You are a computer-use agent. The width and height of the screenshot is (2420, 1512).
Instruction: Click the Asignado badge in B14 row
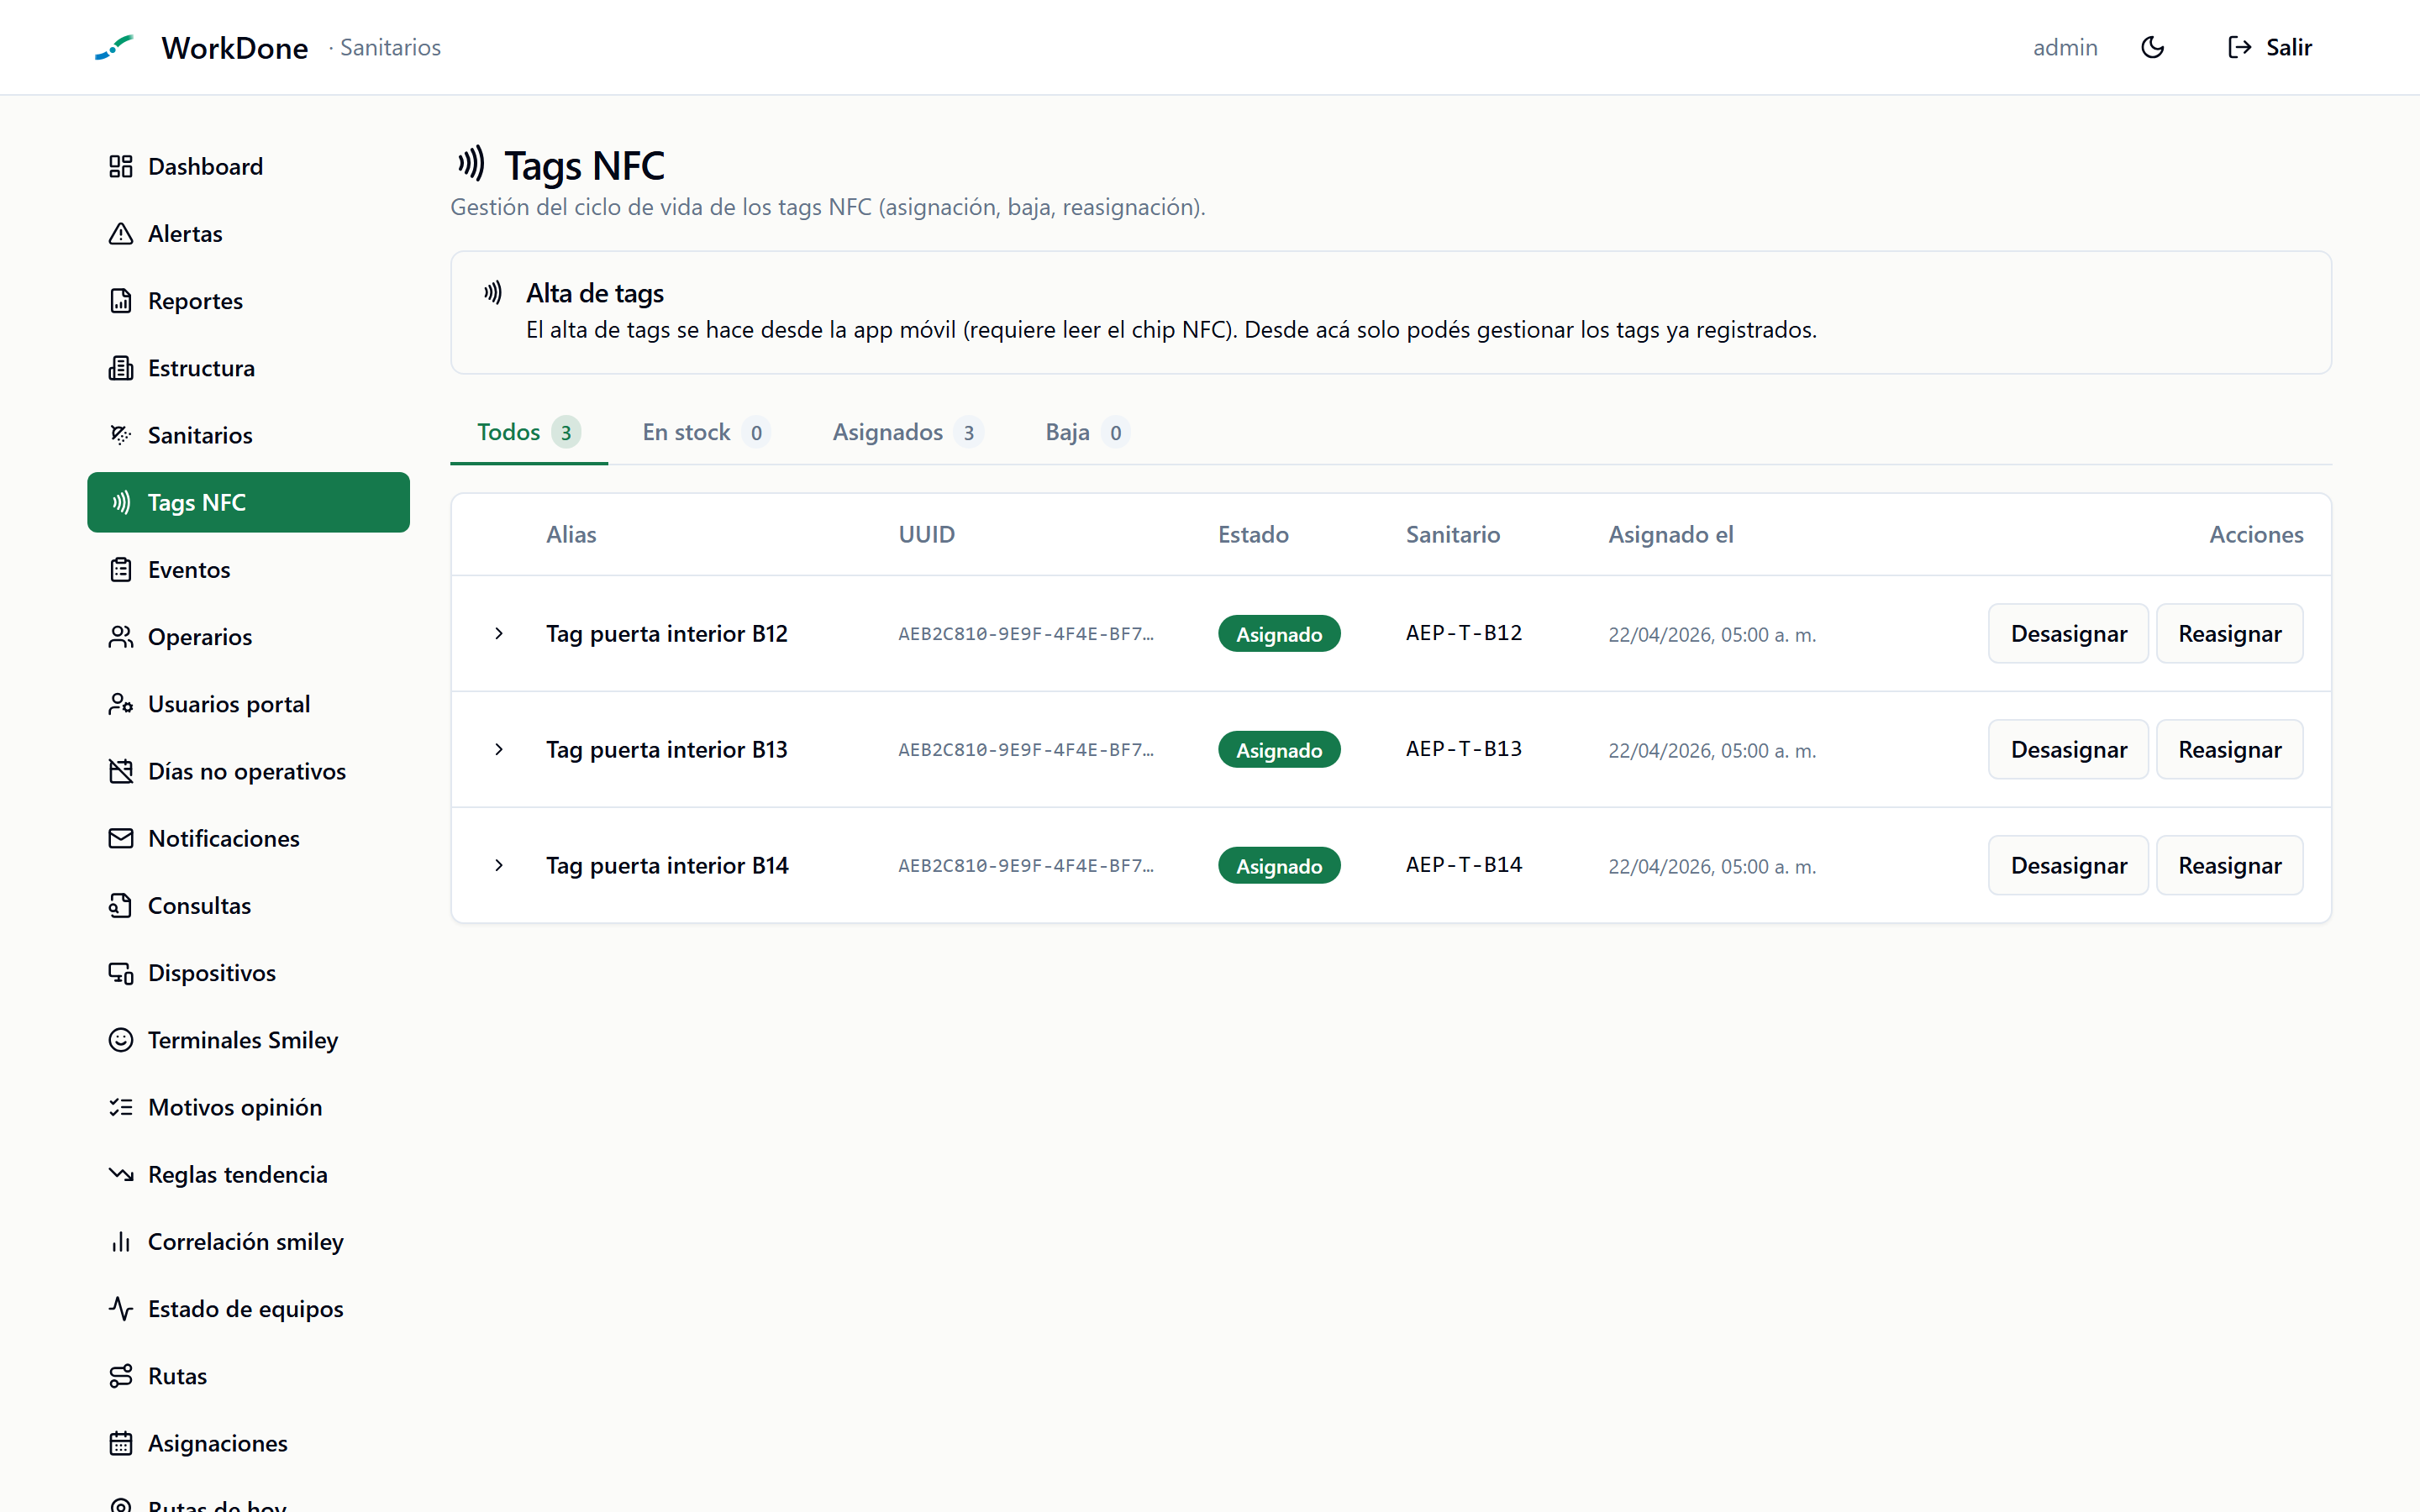click(x=1279, y=866)
